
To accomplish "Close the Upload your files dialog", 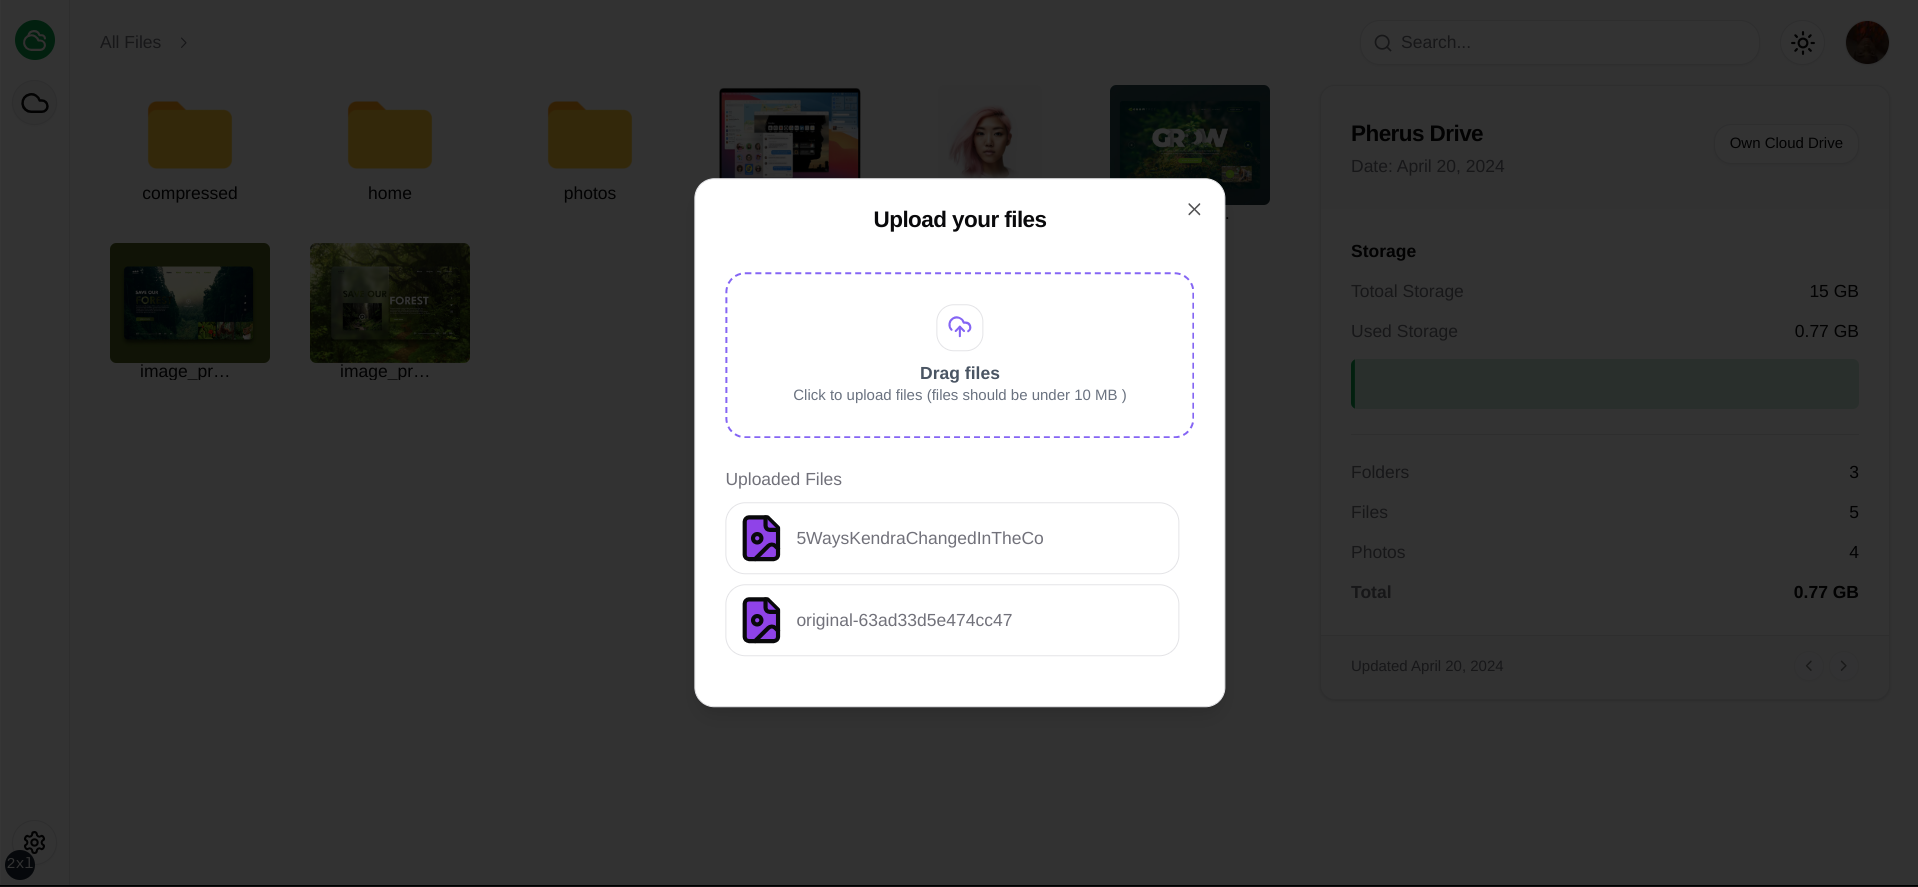I will 1194,209.
